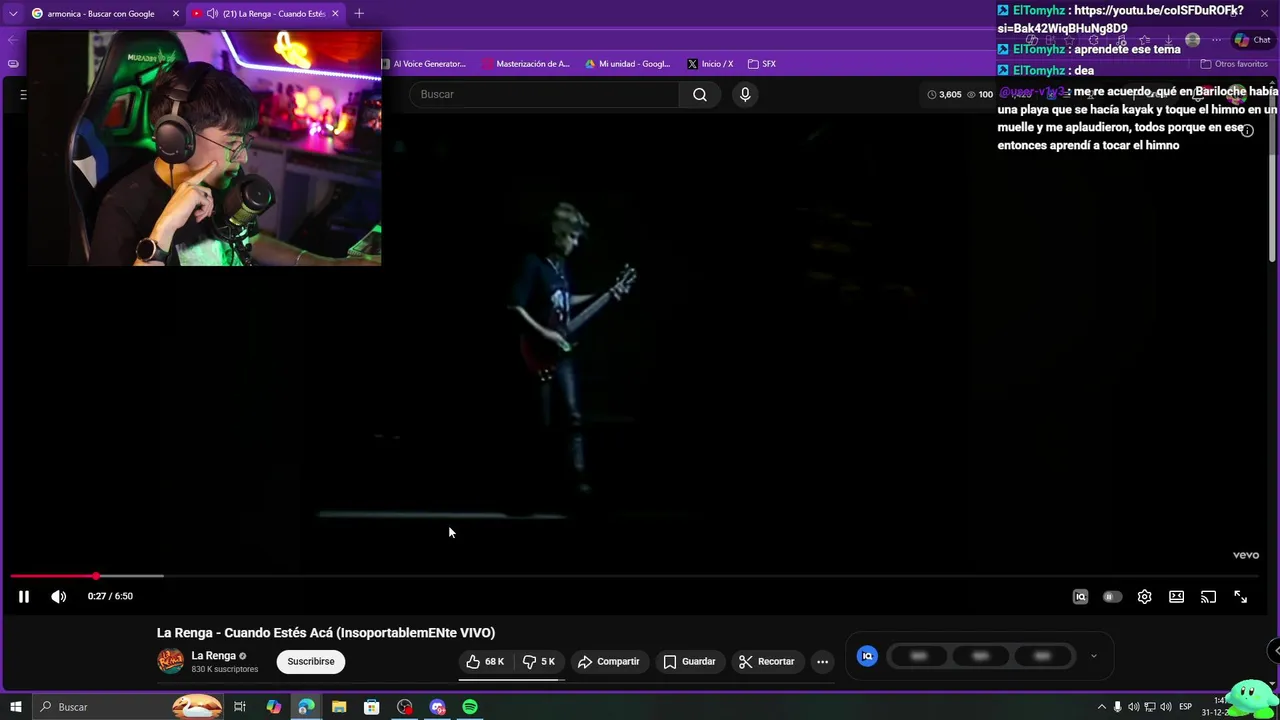Open the SFX bookmarks folder

(762, 64)
